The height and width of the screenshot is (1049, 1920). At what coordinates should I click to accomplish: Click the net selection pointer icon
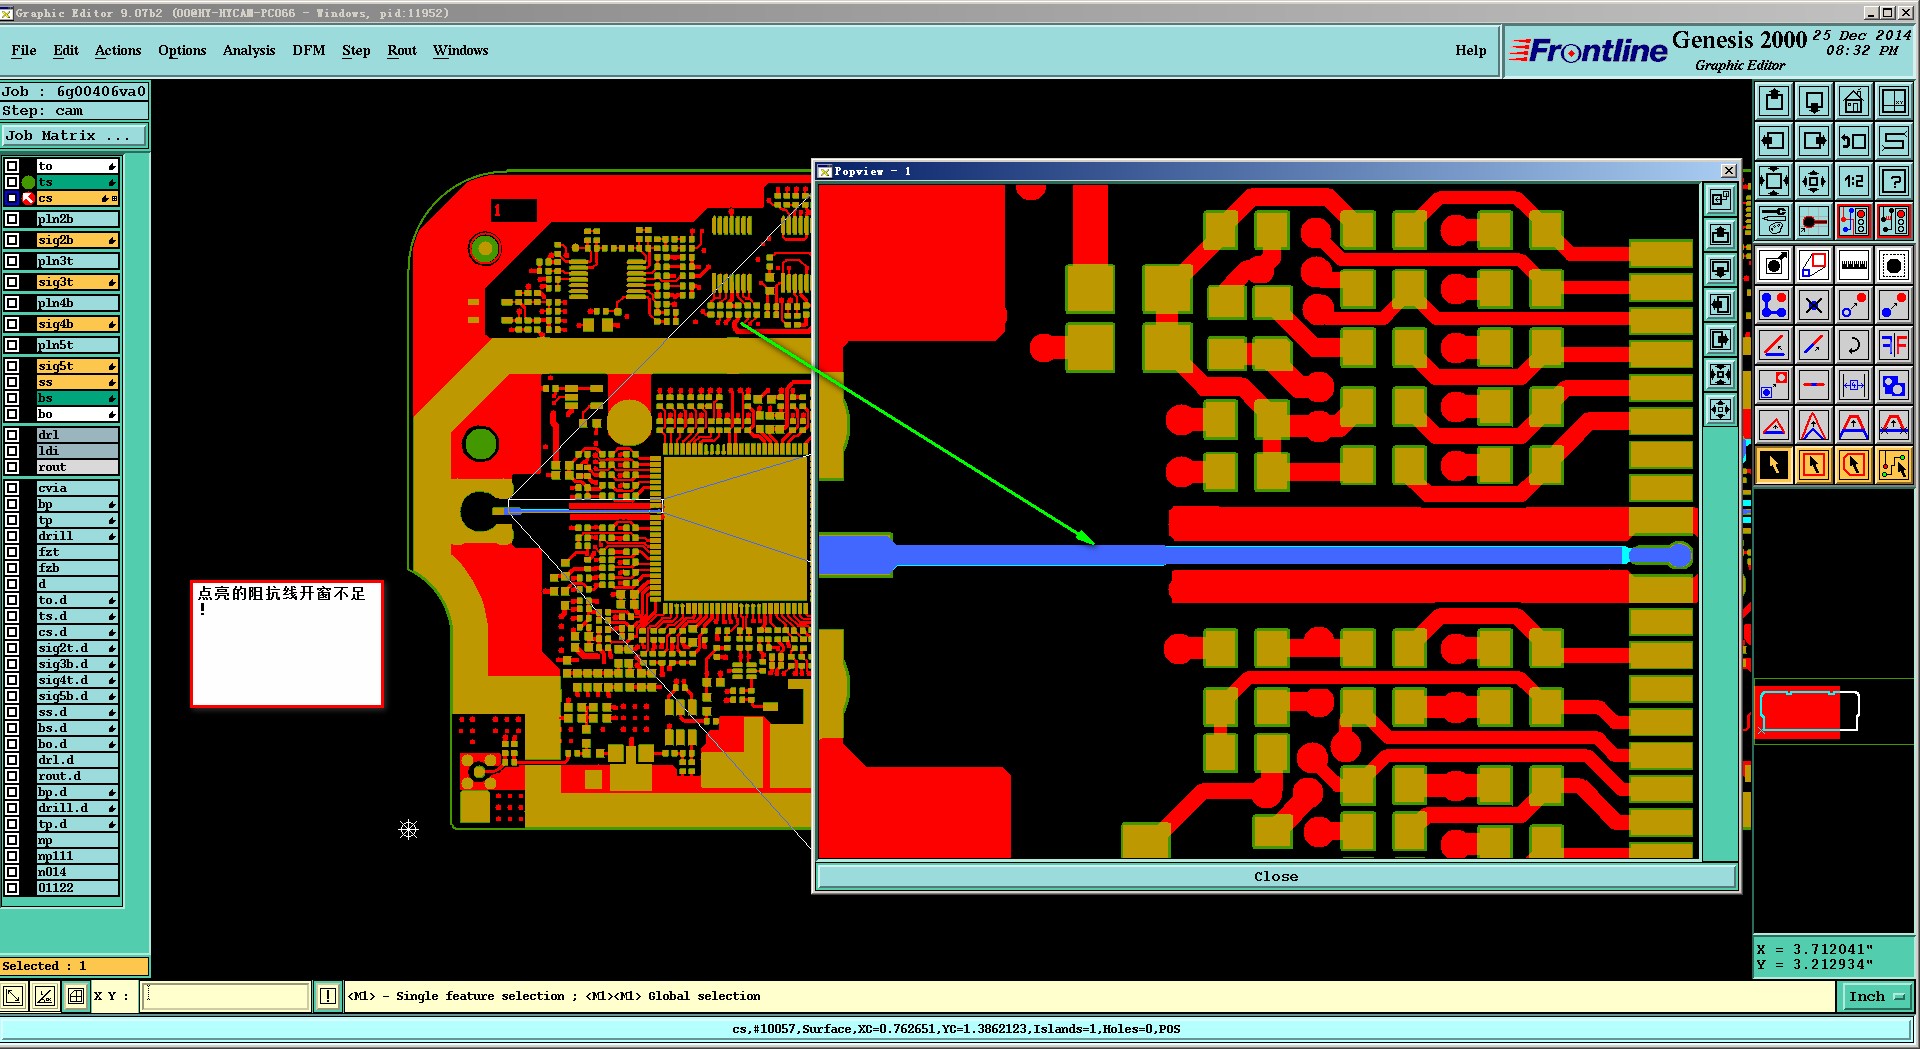coord(1893,465)
